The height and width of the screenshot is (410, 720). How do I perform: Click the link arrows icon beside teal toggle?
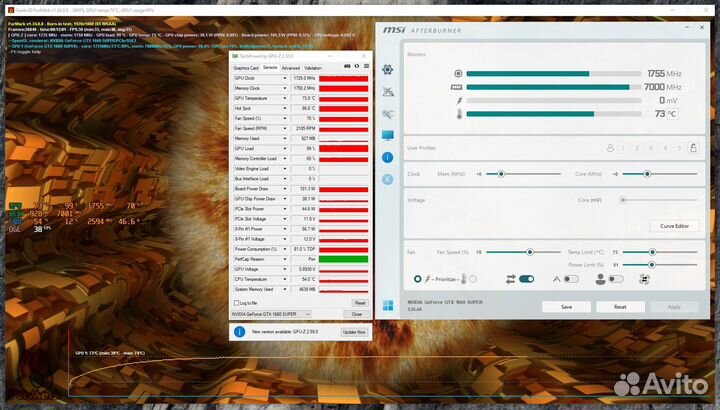click(511, 279)
